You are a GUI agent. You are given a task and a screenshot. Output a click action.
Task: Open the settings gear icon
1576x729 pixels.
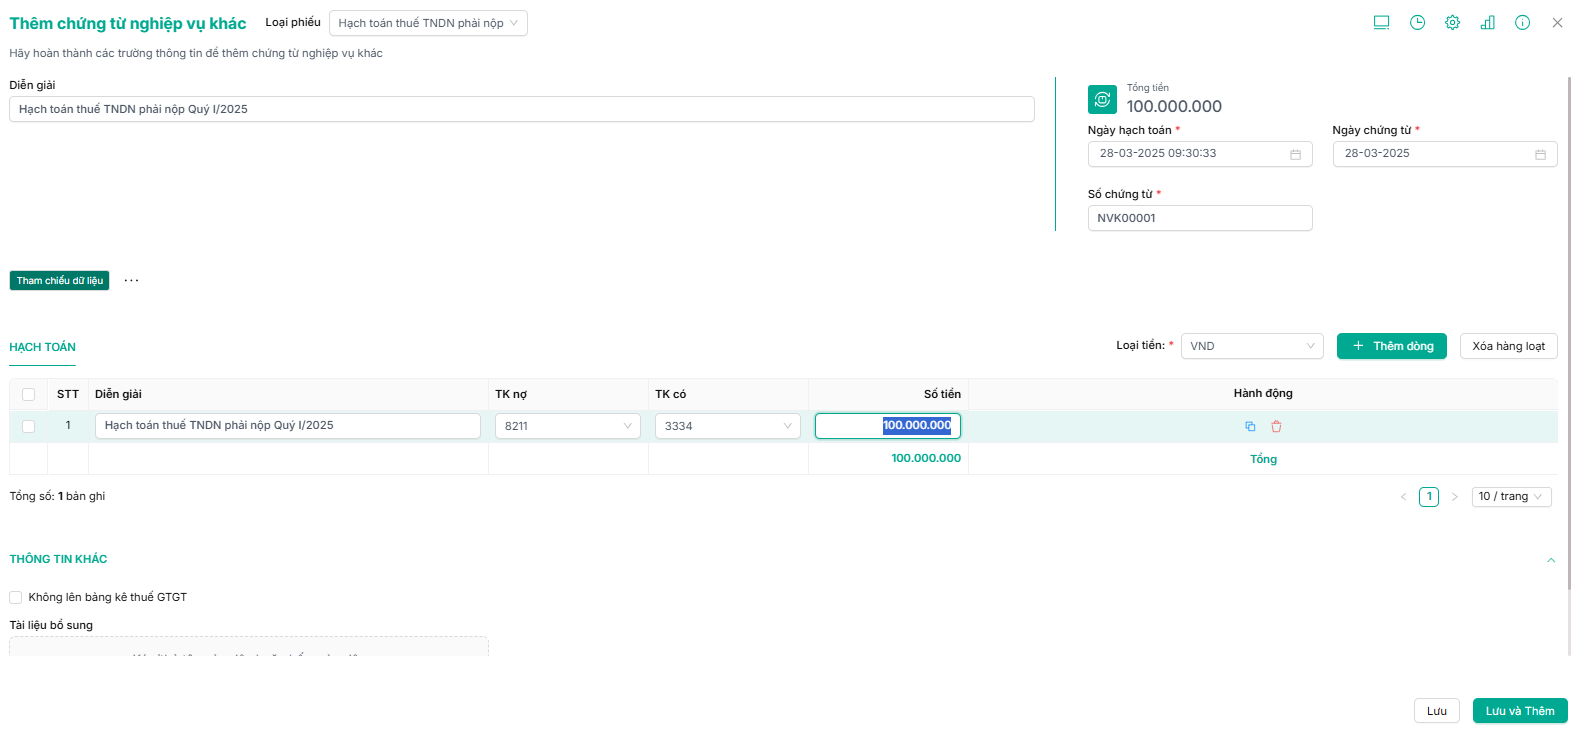[1452, 23]
